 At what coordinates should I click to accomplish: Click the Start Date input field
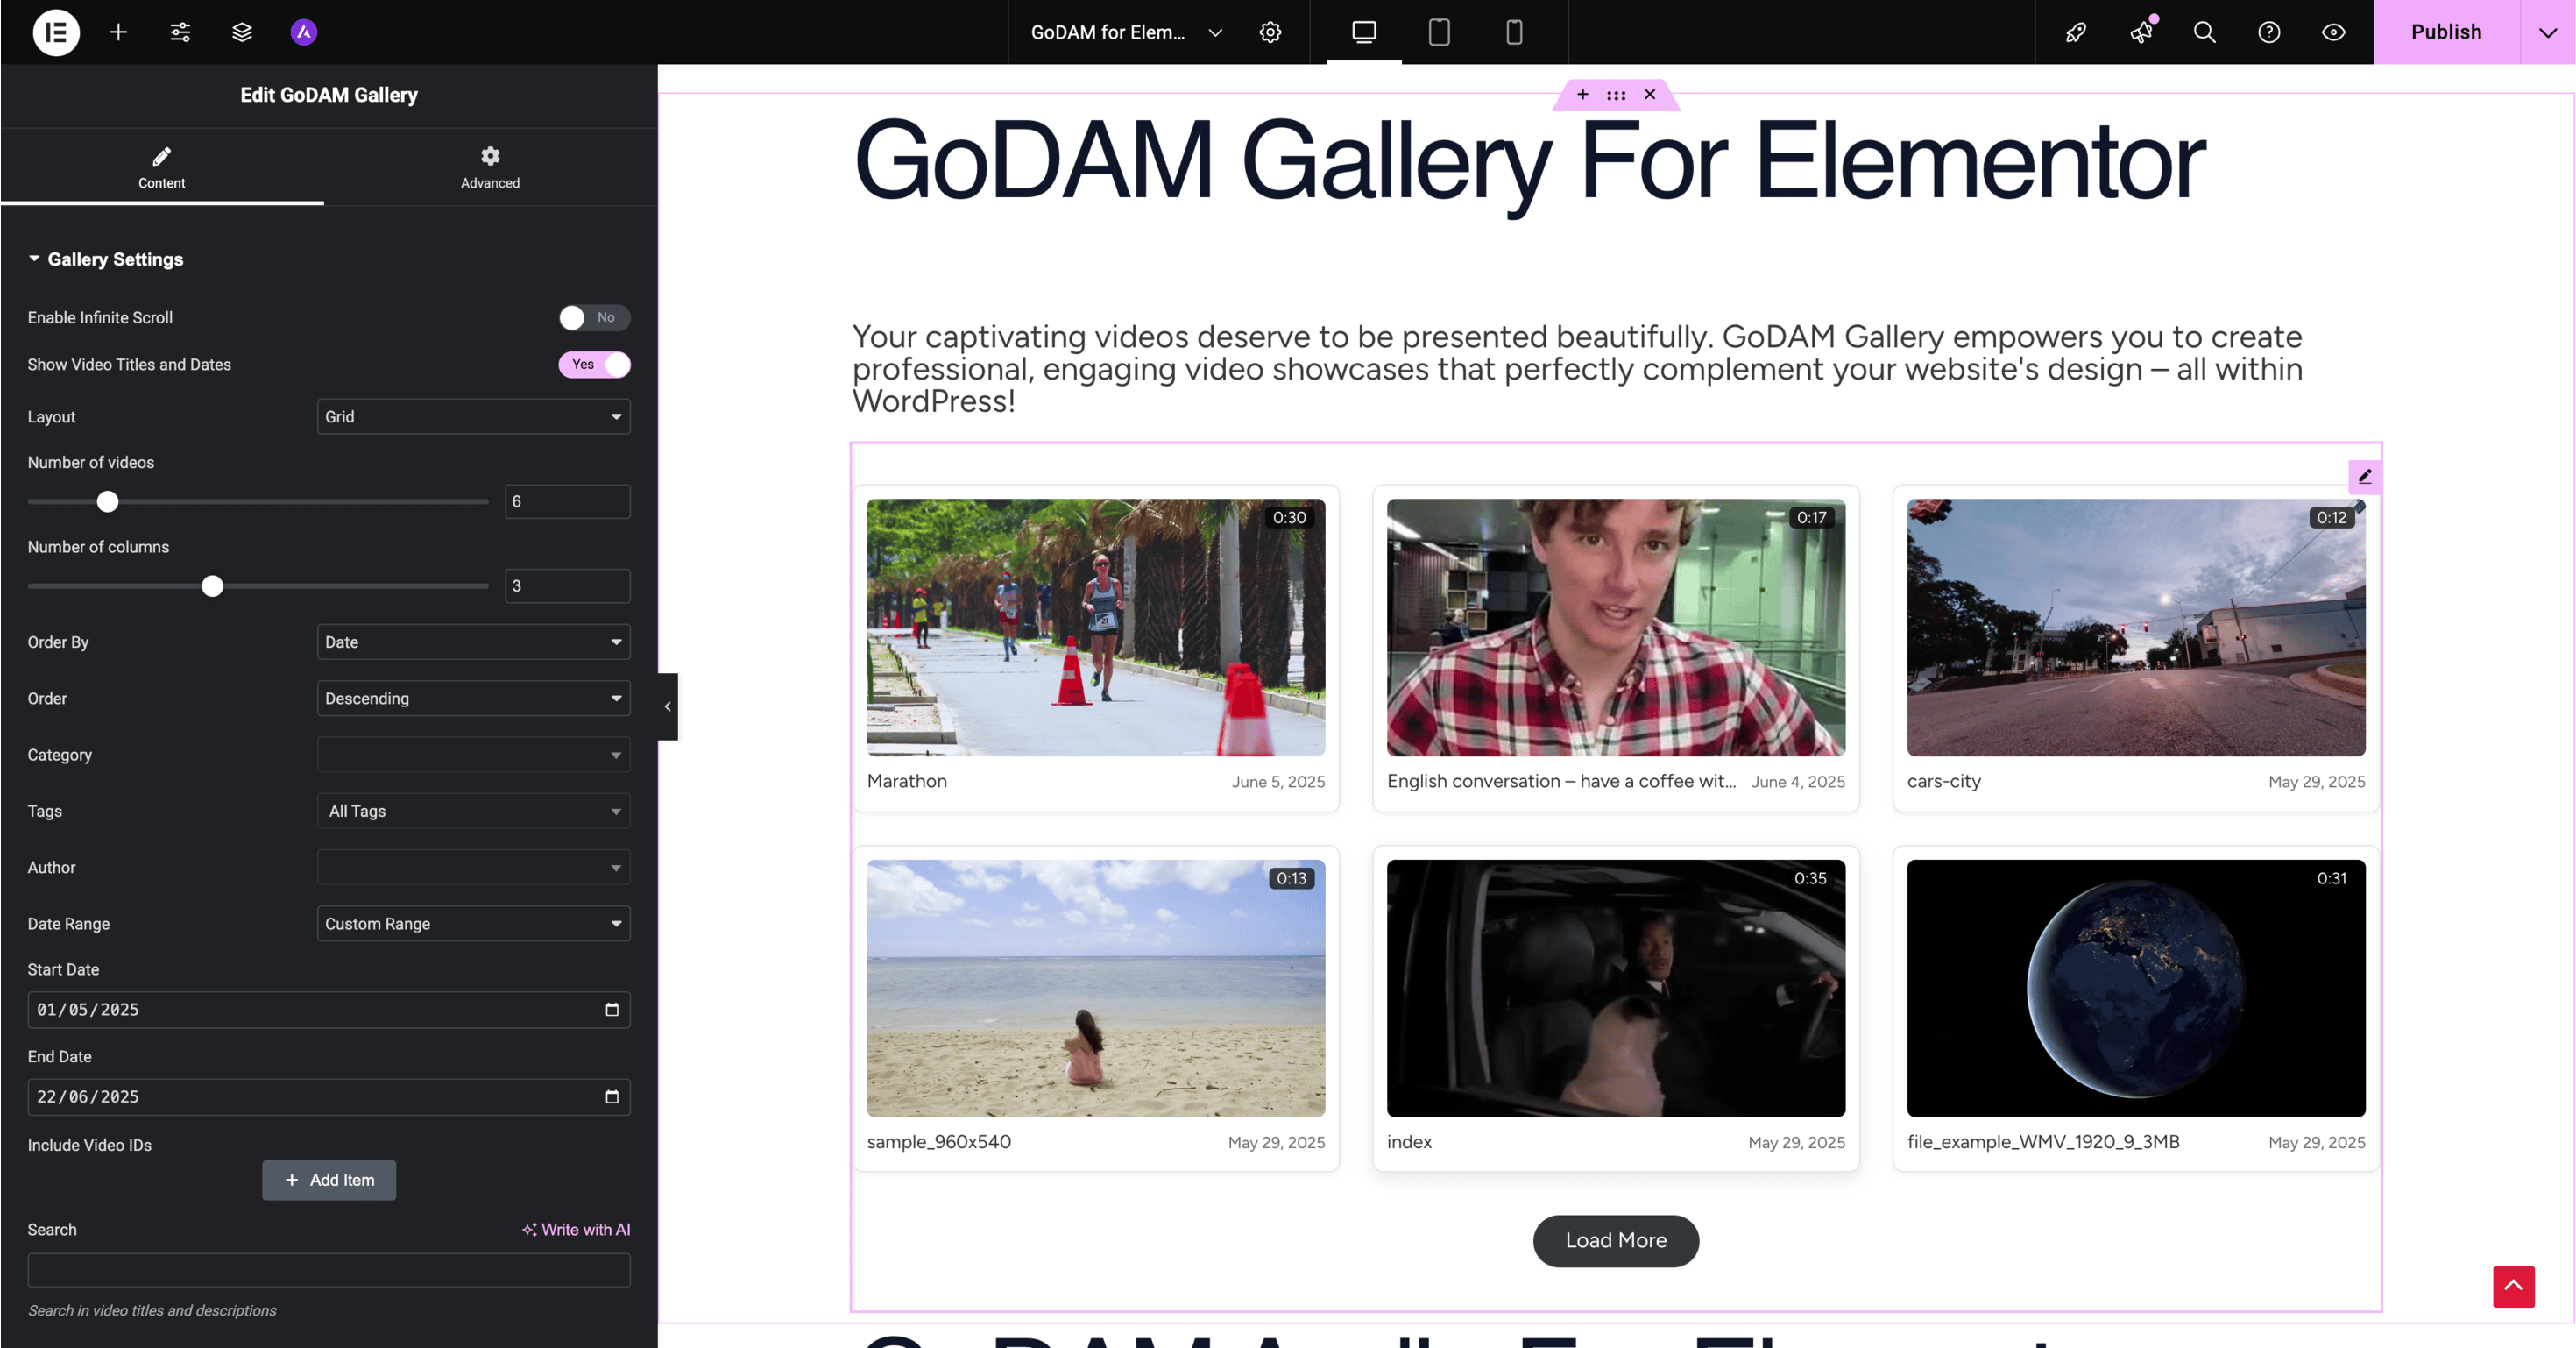click(329, 1009)
